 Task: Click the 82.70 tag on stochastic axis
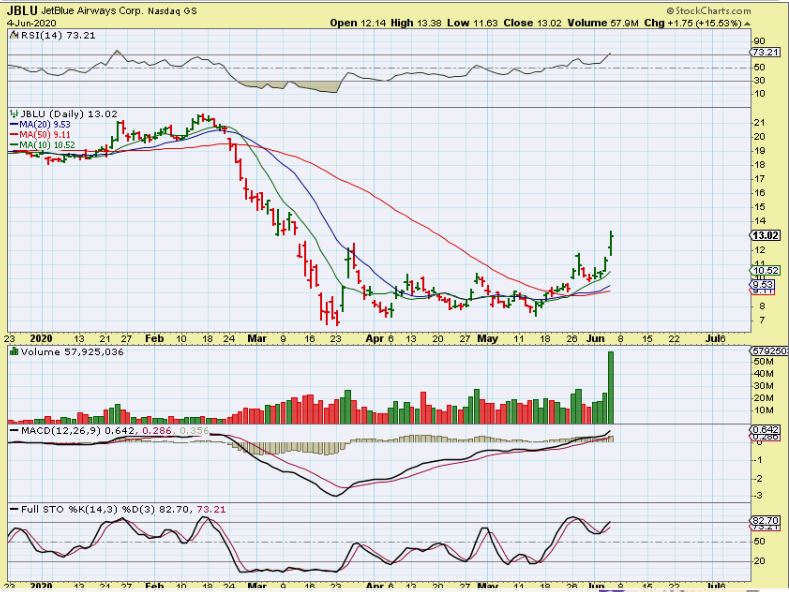pyautogui.click(x=765, y=520)
